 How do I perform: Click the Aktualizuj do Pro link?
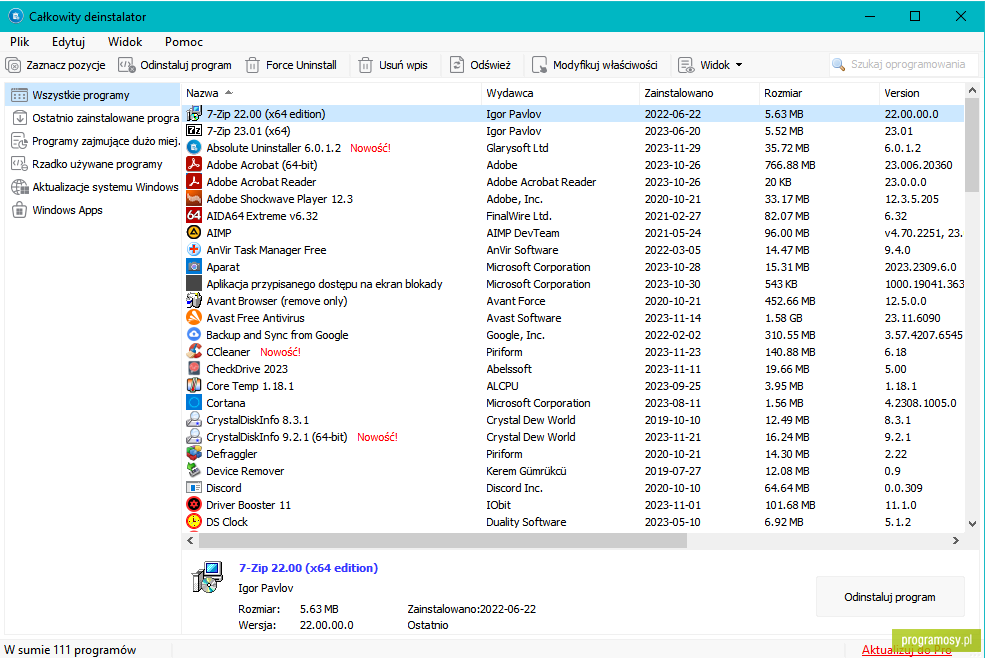pos(906,650)
